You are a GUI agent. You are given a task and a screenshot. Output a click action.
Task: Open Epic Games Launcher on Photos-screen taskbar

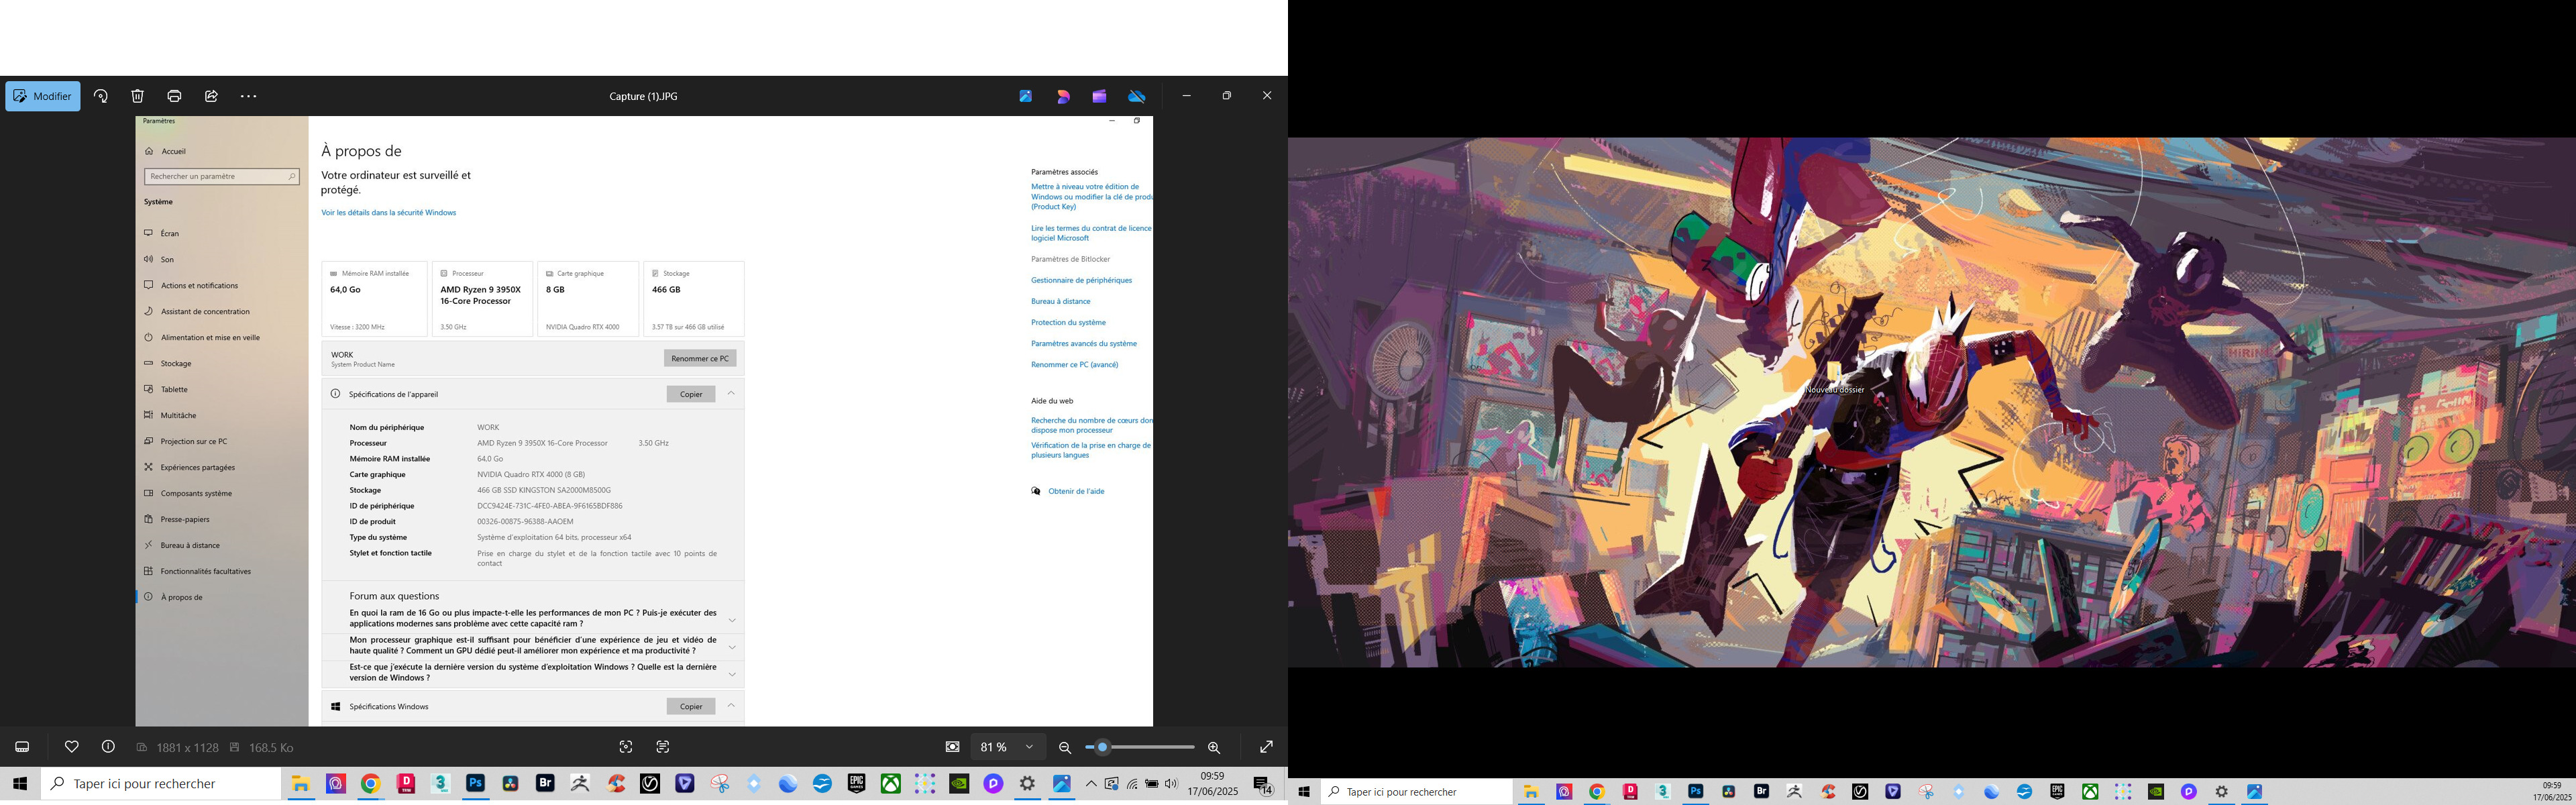856,784
